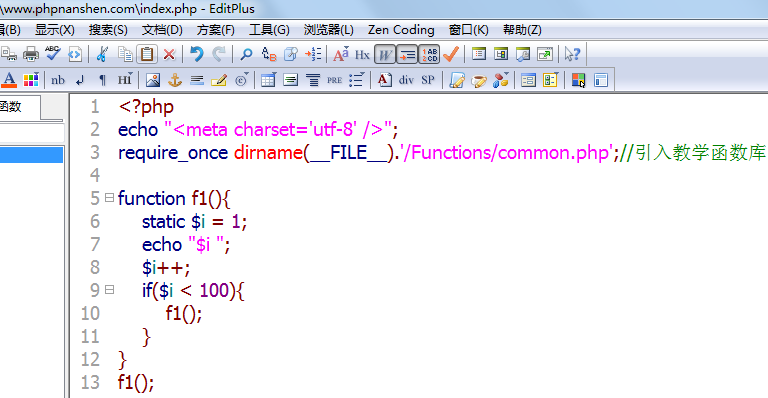Open the Zen Coding menu
This screenshot has height=398, width=768.
coord(401,30)
